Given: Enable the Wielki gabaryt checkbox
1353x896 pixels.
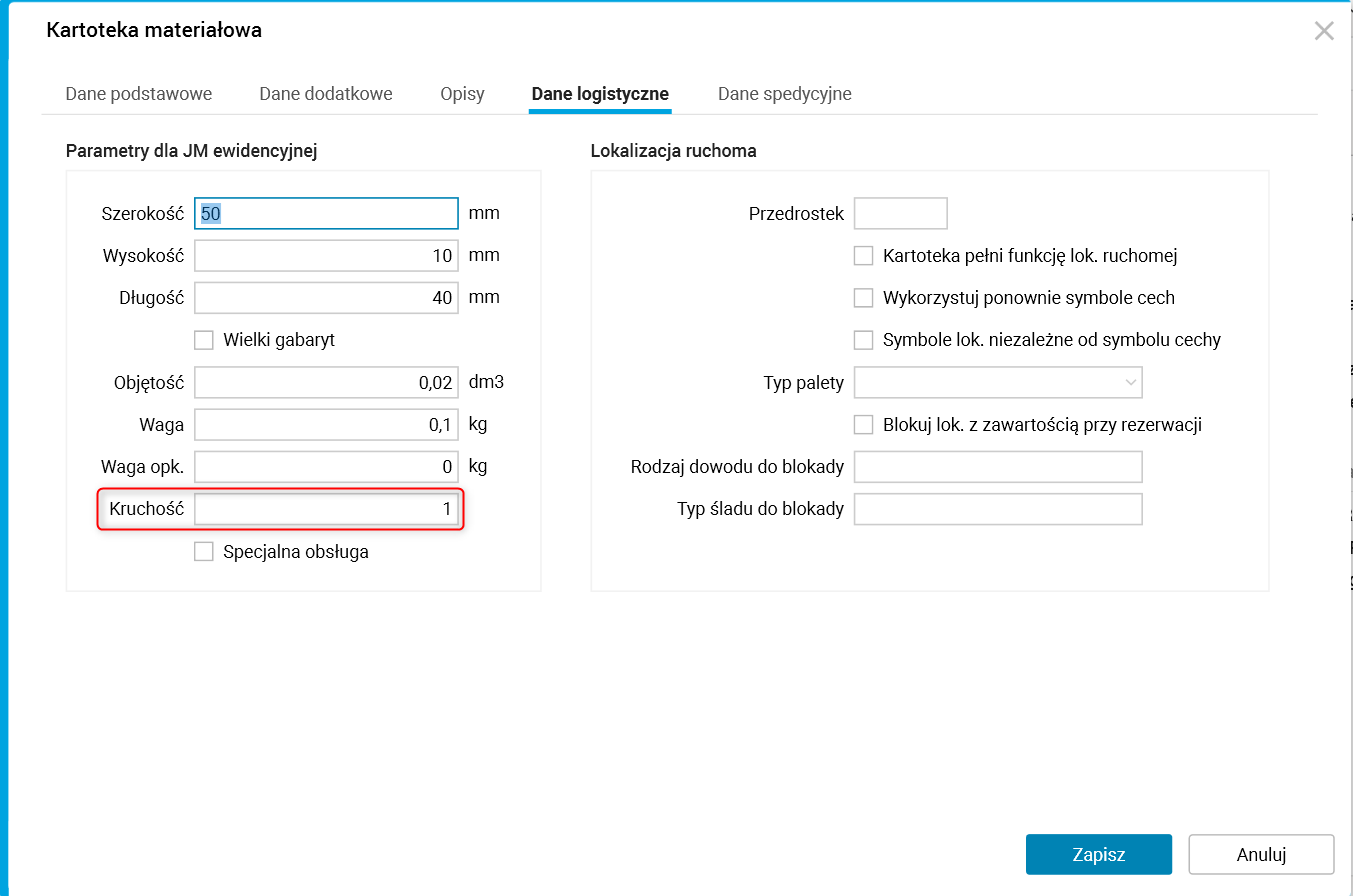Looking at the screenshot, I should pyautogui.click(x=204, y=340).
